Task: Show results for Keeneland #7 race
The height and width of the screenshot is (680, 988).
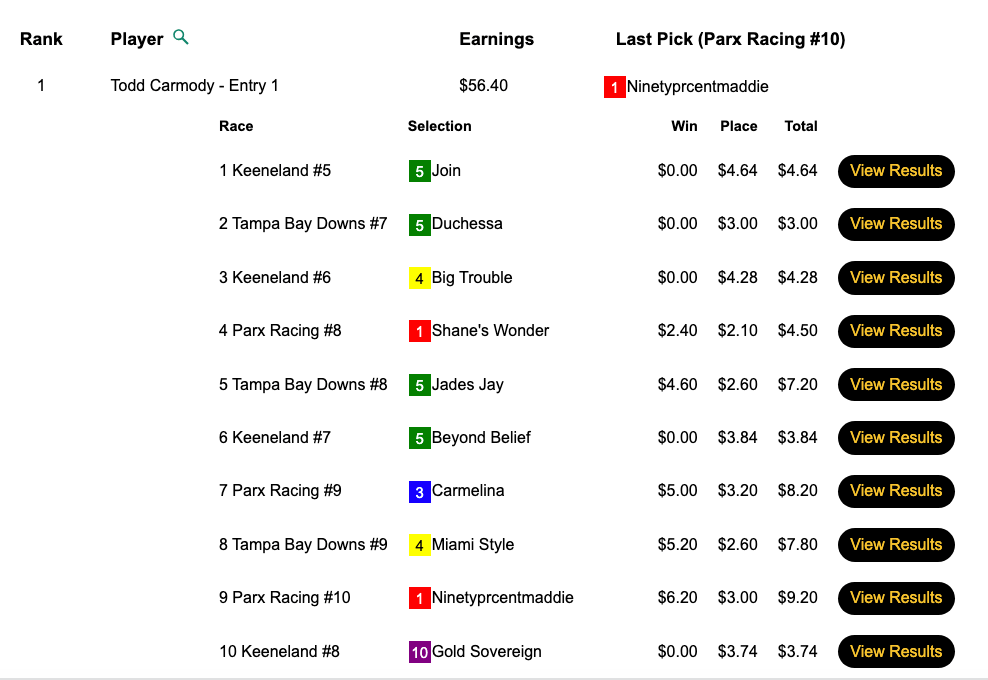Action: click(x=895, y=438)
